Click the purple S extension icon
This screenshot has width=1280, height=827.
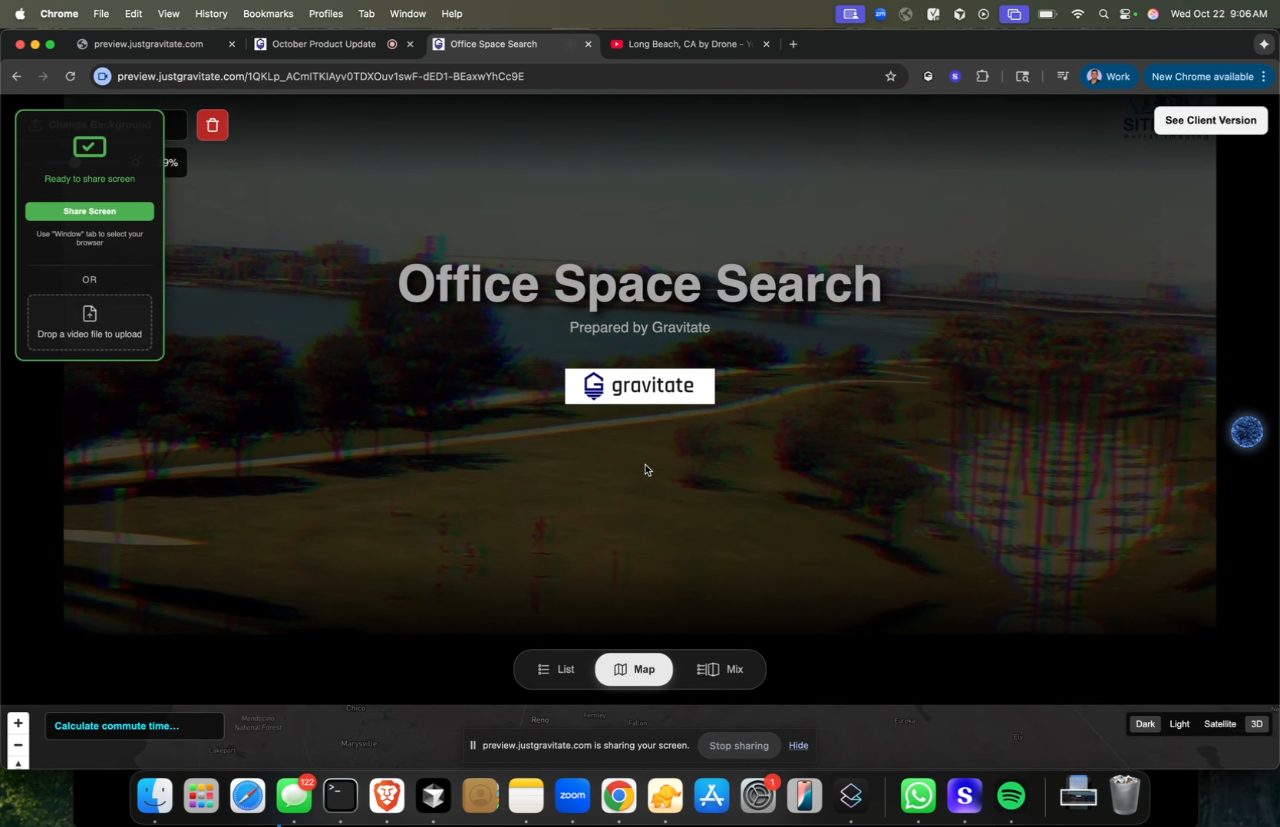pos(955,76)
